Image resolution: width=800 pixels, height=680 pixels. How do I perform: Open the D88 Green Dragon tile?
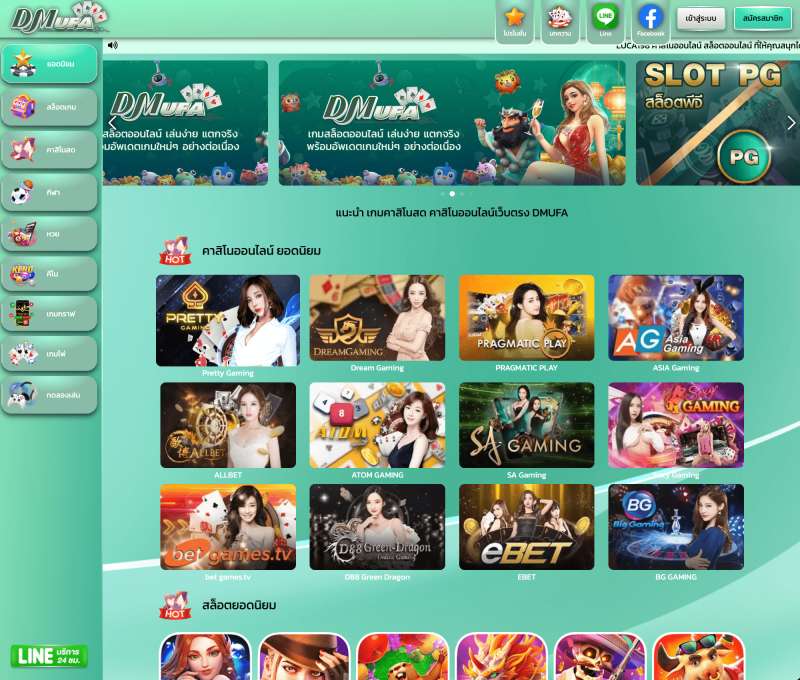377,527
